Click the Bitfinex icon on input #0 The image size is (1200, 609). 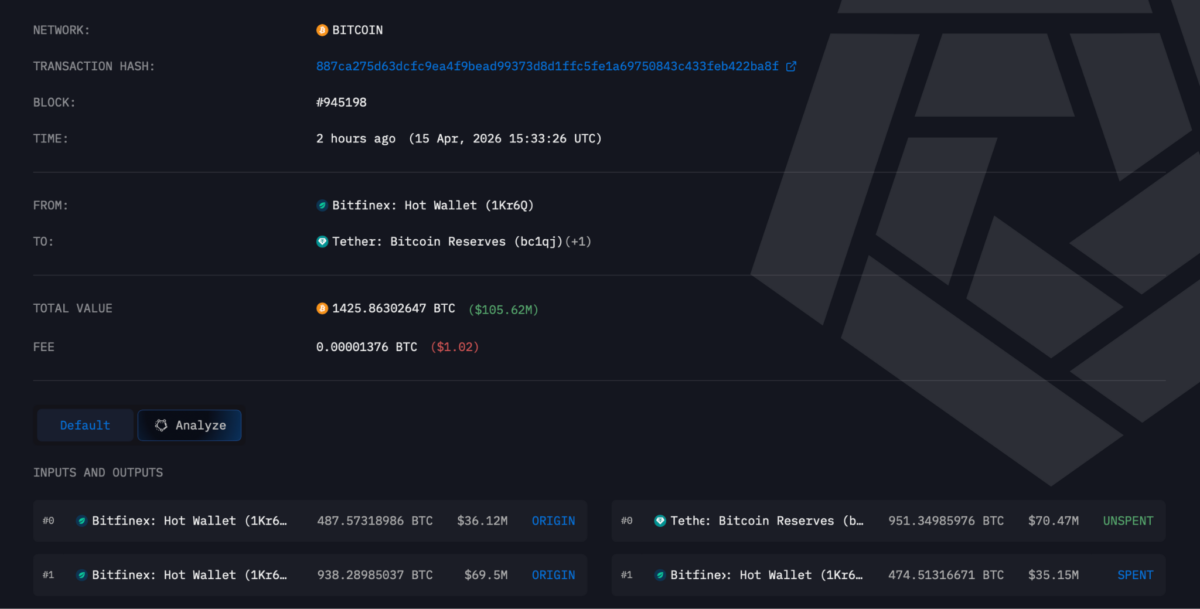[83, 520]
